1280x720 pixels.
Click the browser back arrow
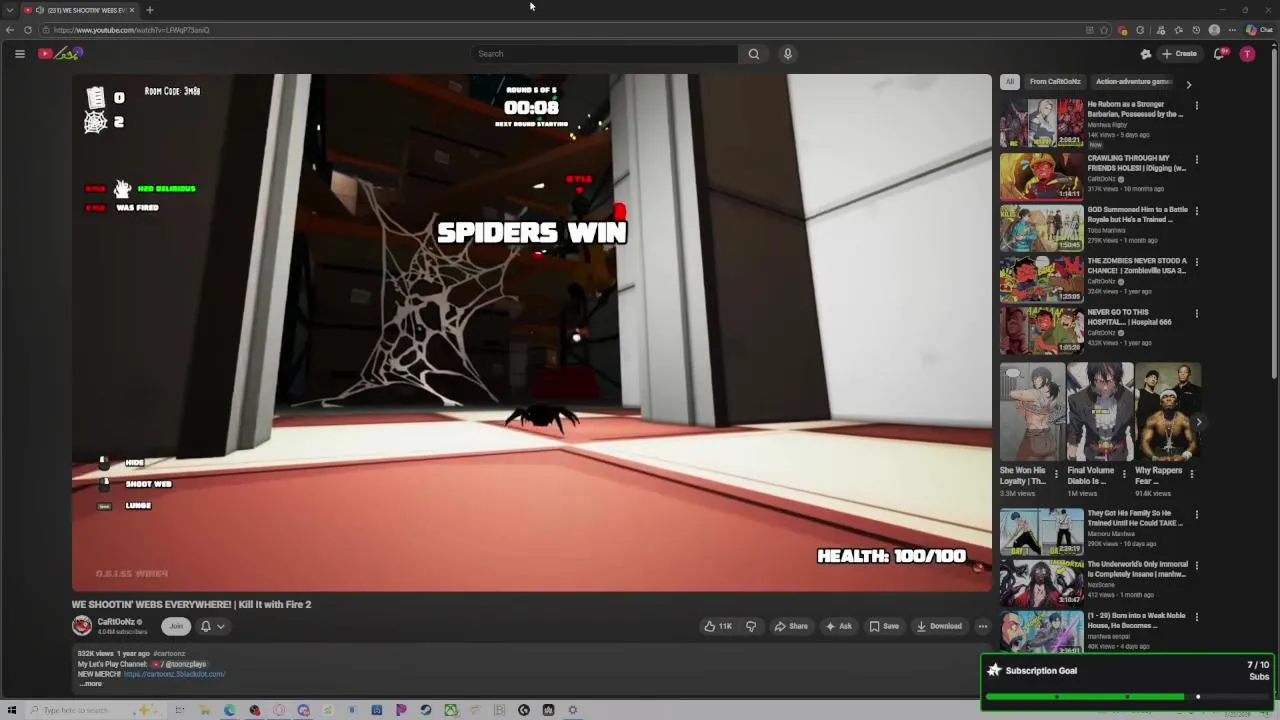click(10, 30)
